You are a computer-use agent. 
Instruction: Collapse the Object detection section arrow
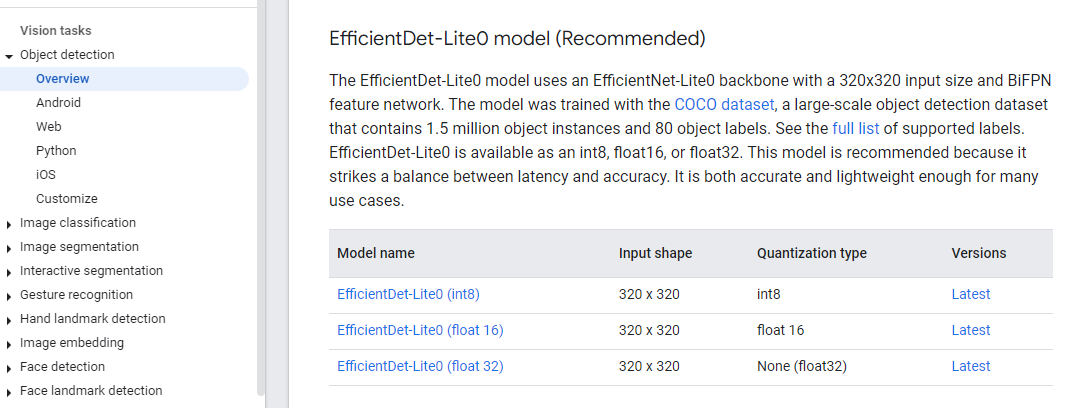click(9, 56)
